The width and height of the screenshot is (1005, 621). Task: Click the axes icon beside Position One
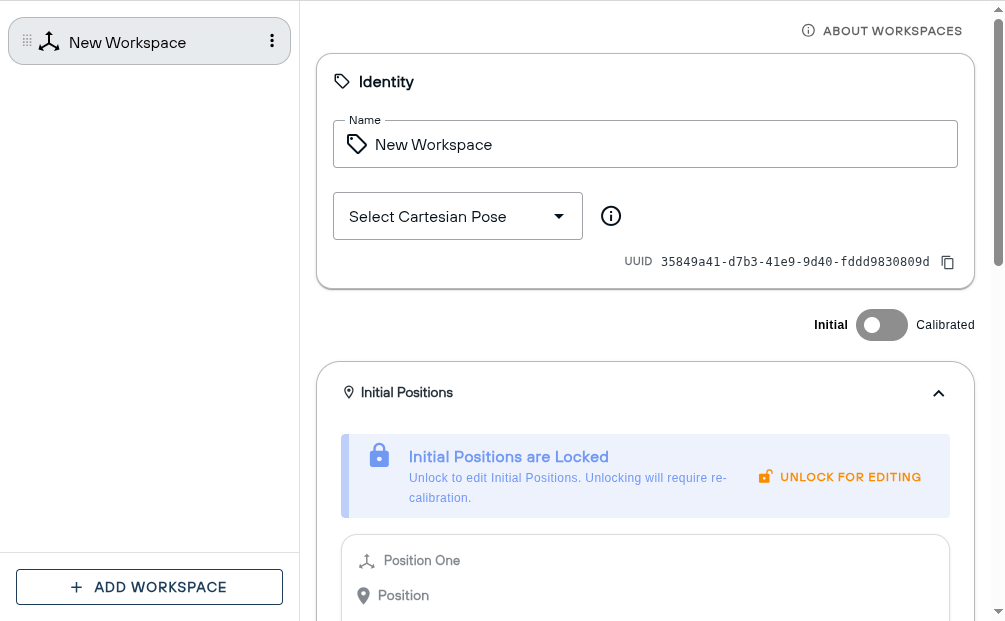pos(366,561)
